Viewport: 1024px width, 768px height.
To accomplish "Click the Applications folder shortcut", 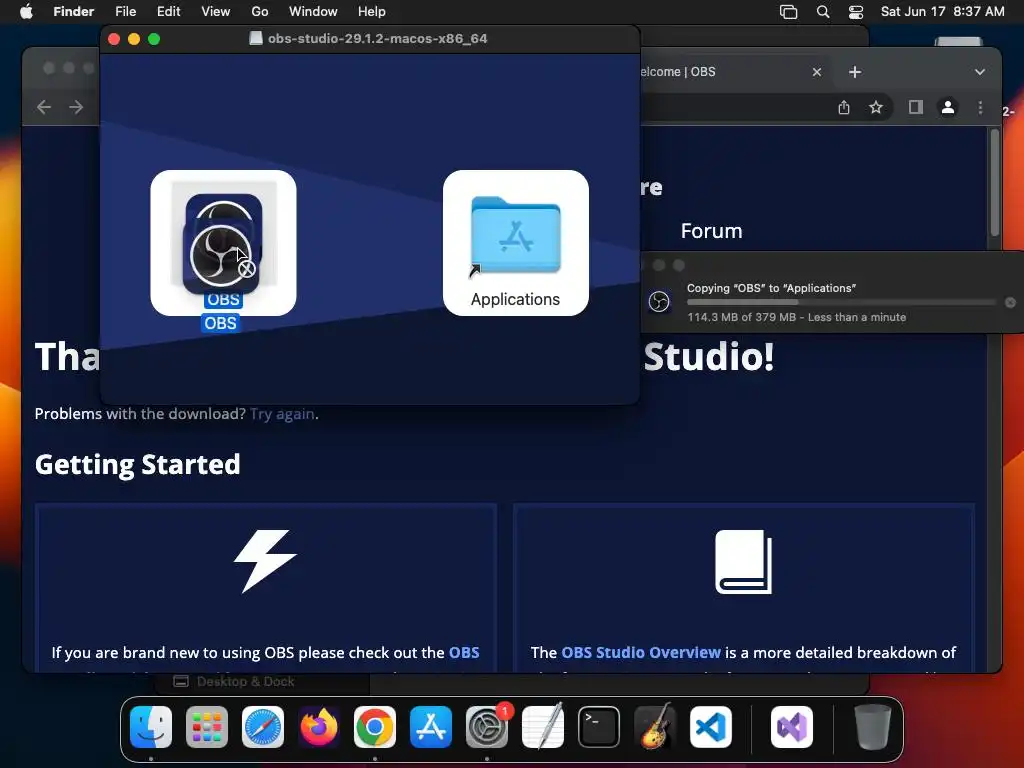I will point(516,243).
